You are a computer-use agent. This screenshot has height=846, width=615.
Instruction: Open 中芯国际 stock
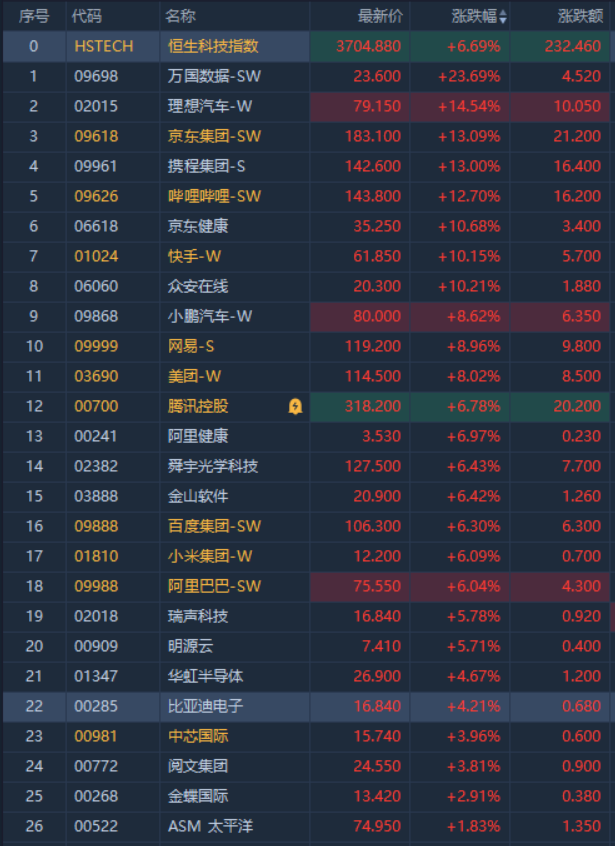[x=198, y=736]
